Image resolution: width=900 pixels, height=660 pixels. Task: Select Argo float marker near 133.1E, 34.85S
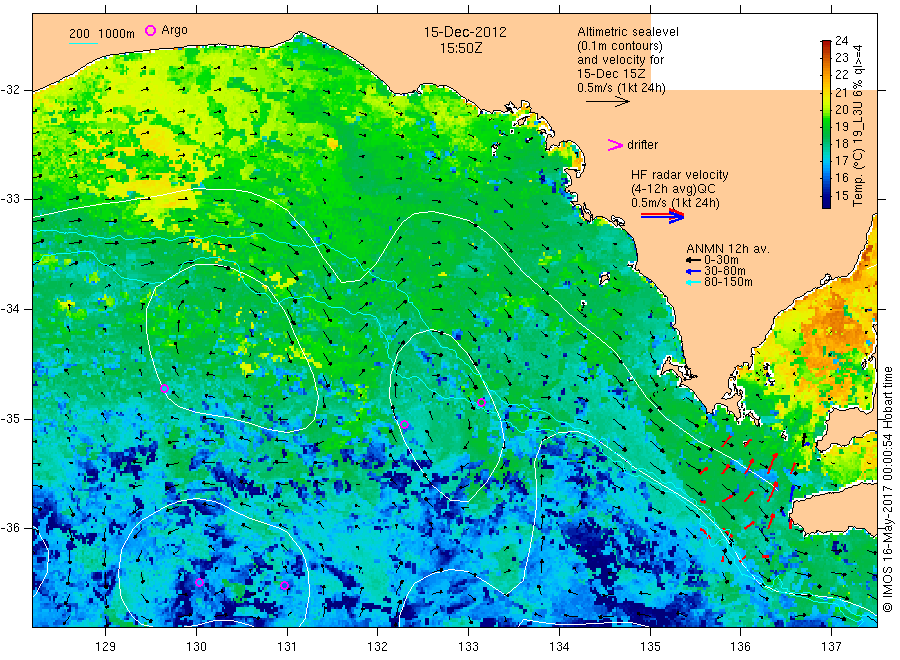pyautogui.click(x=482, y=402)
